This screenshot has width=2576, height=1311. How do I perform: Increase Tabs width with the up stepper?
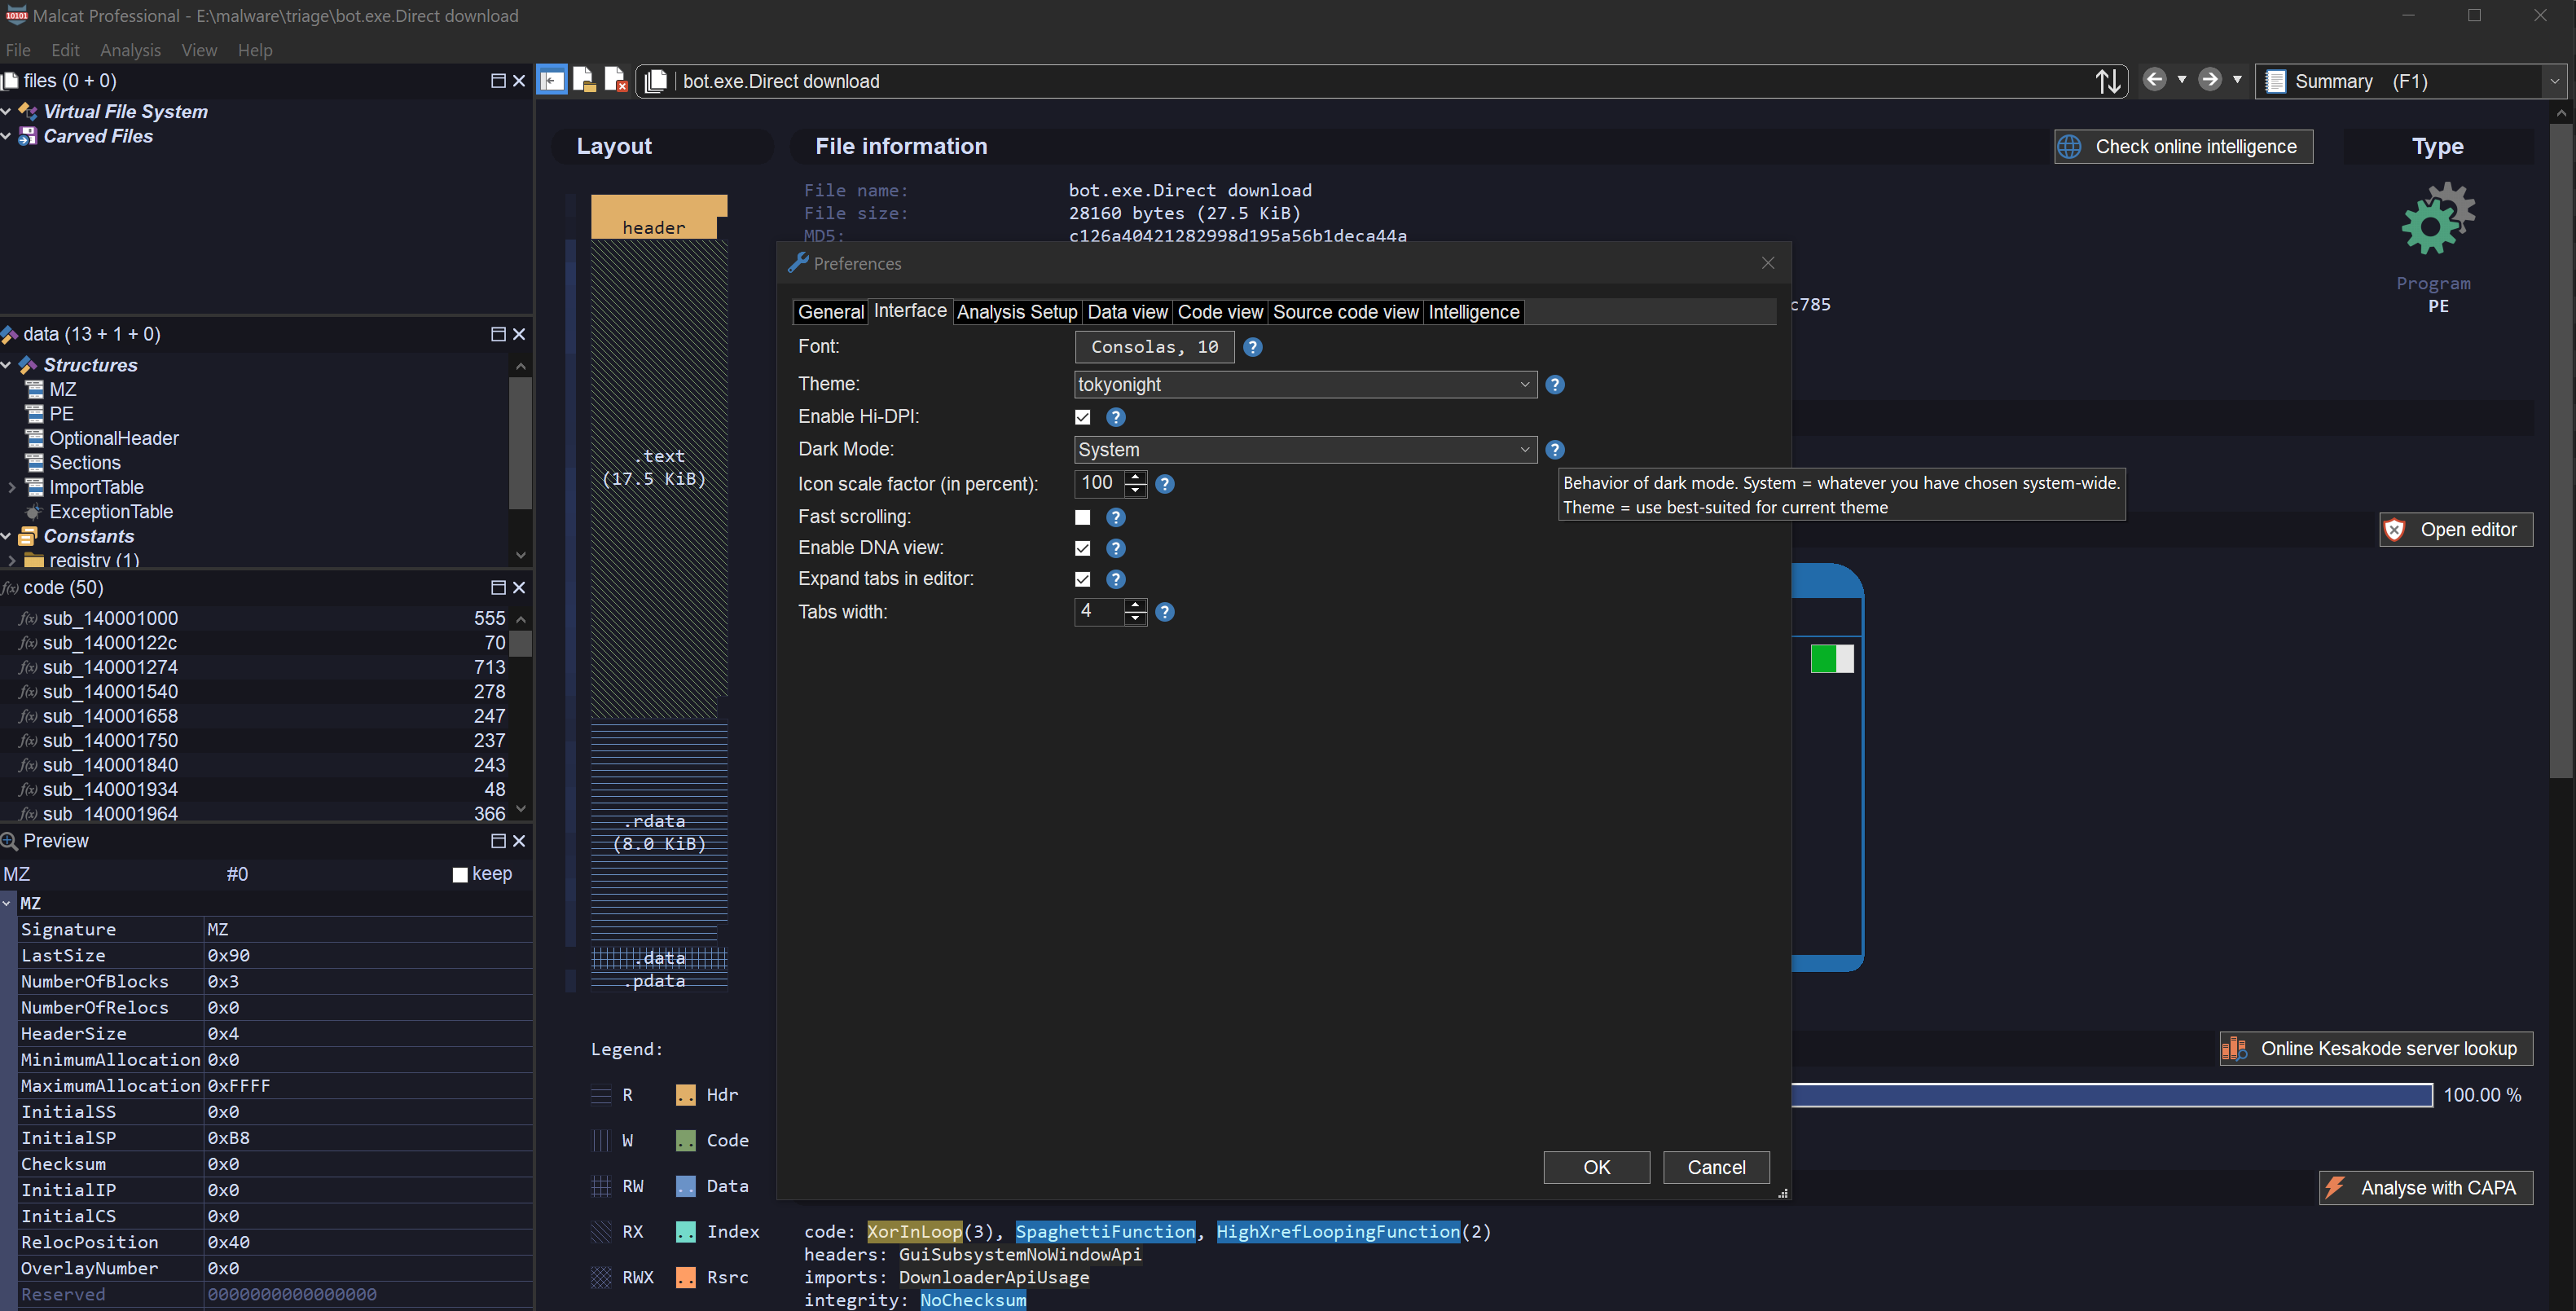coord(1134,606)
